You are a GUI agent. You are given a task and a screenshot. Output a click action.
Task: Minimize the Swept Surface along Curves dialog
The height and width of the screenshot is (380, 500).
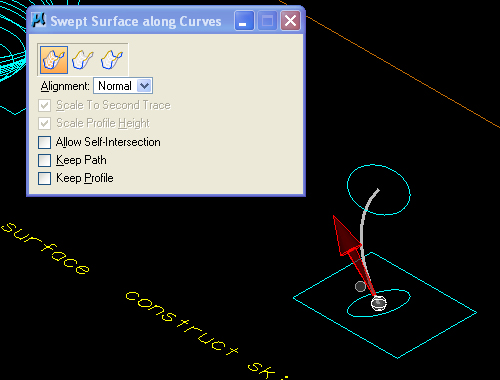point(244,21)
